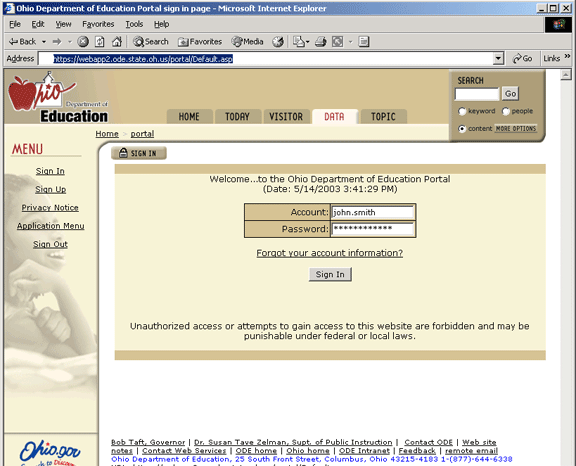Select the people search radio button
Screen dimensions: 576x466
coord(506,111)
